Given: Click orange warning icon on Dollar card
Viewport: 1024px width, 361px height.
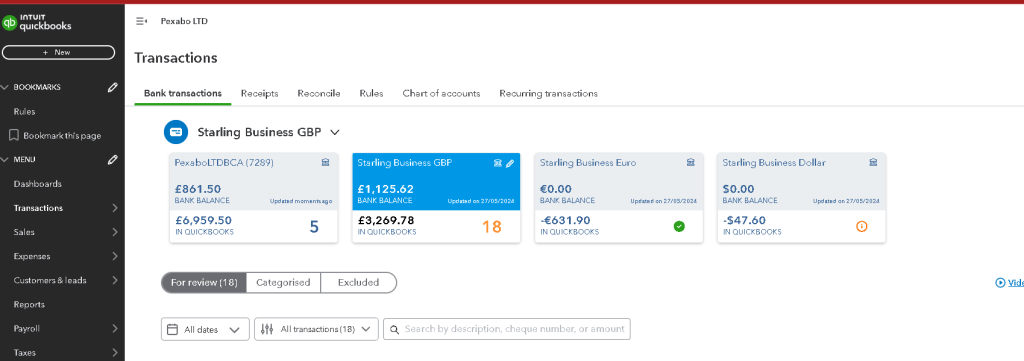Looking at the screenshot, I should coord(861,227).
